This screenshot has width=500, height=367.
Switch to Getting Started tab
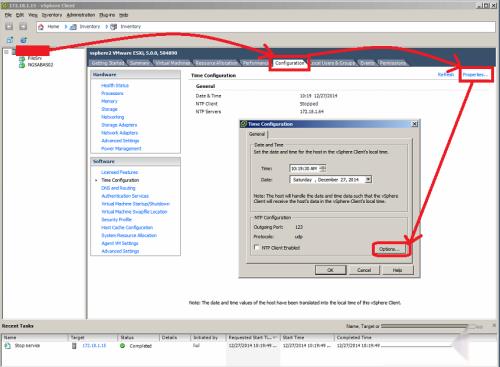tap(107, 63)
